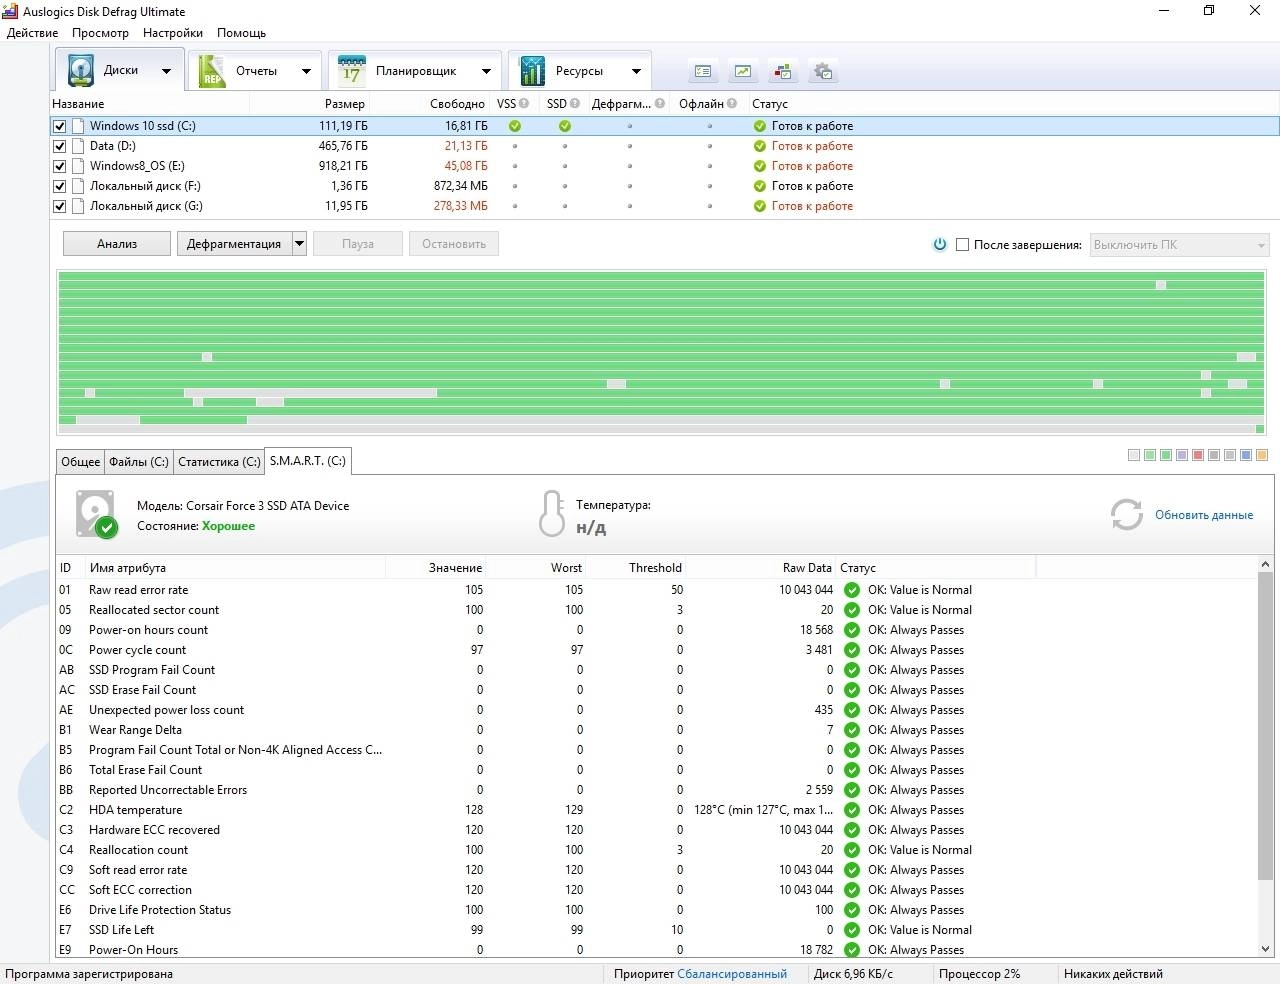Expand the Ресурсы dropdown arrow
This screenshot has height=984, width=1280.
click(x=636, y=71)
